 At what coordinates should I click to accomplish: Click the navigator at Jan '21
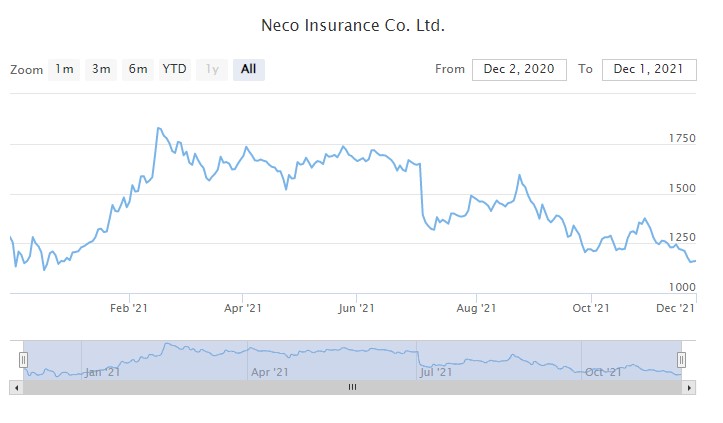[103, 372]
